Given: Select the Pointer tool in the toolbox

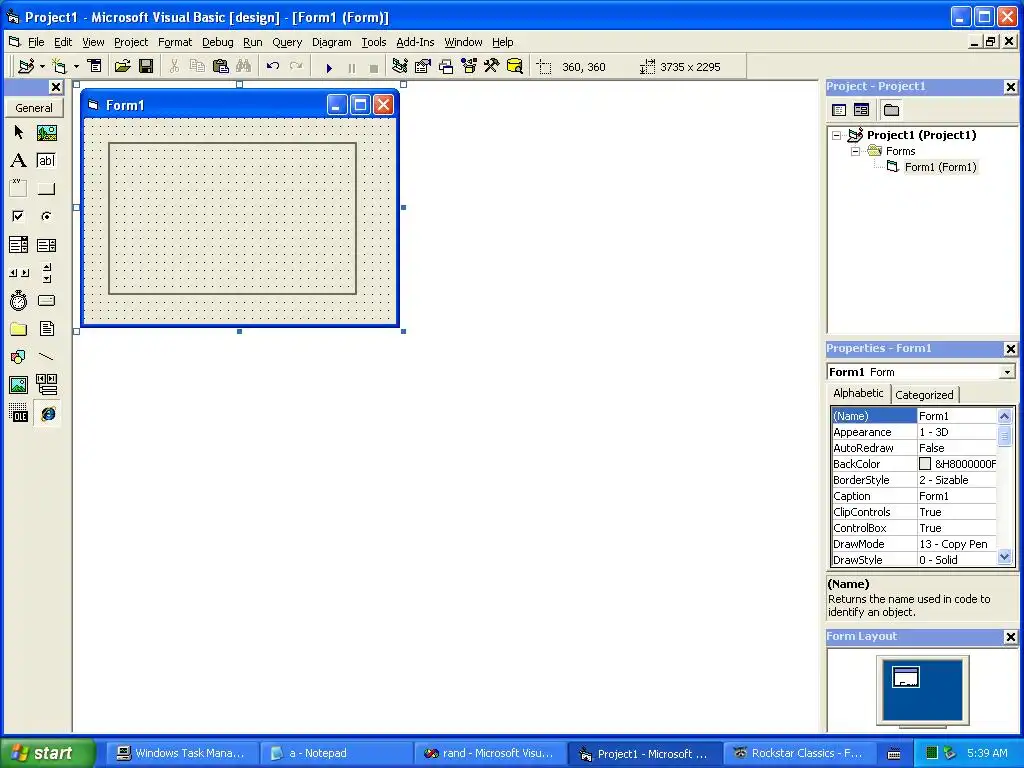Looking at the screenshot, I should (x=18, y=133).
